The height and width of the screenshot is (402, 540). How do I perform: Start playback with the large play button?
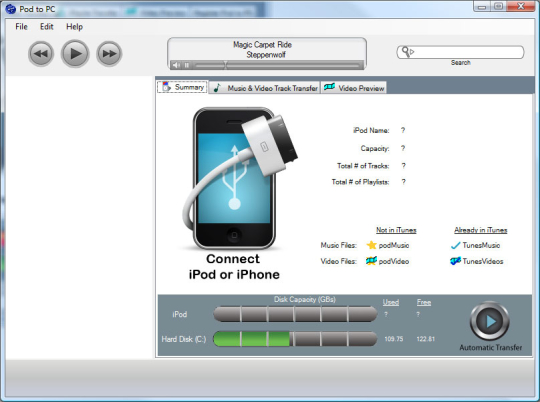(75, 53)
